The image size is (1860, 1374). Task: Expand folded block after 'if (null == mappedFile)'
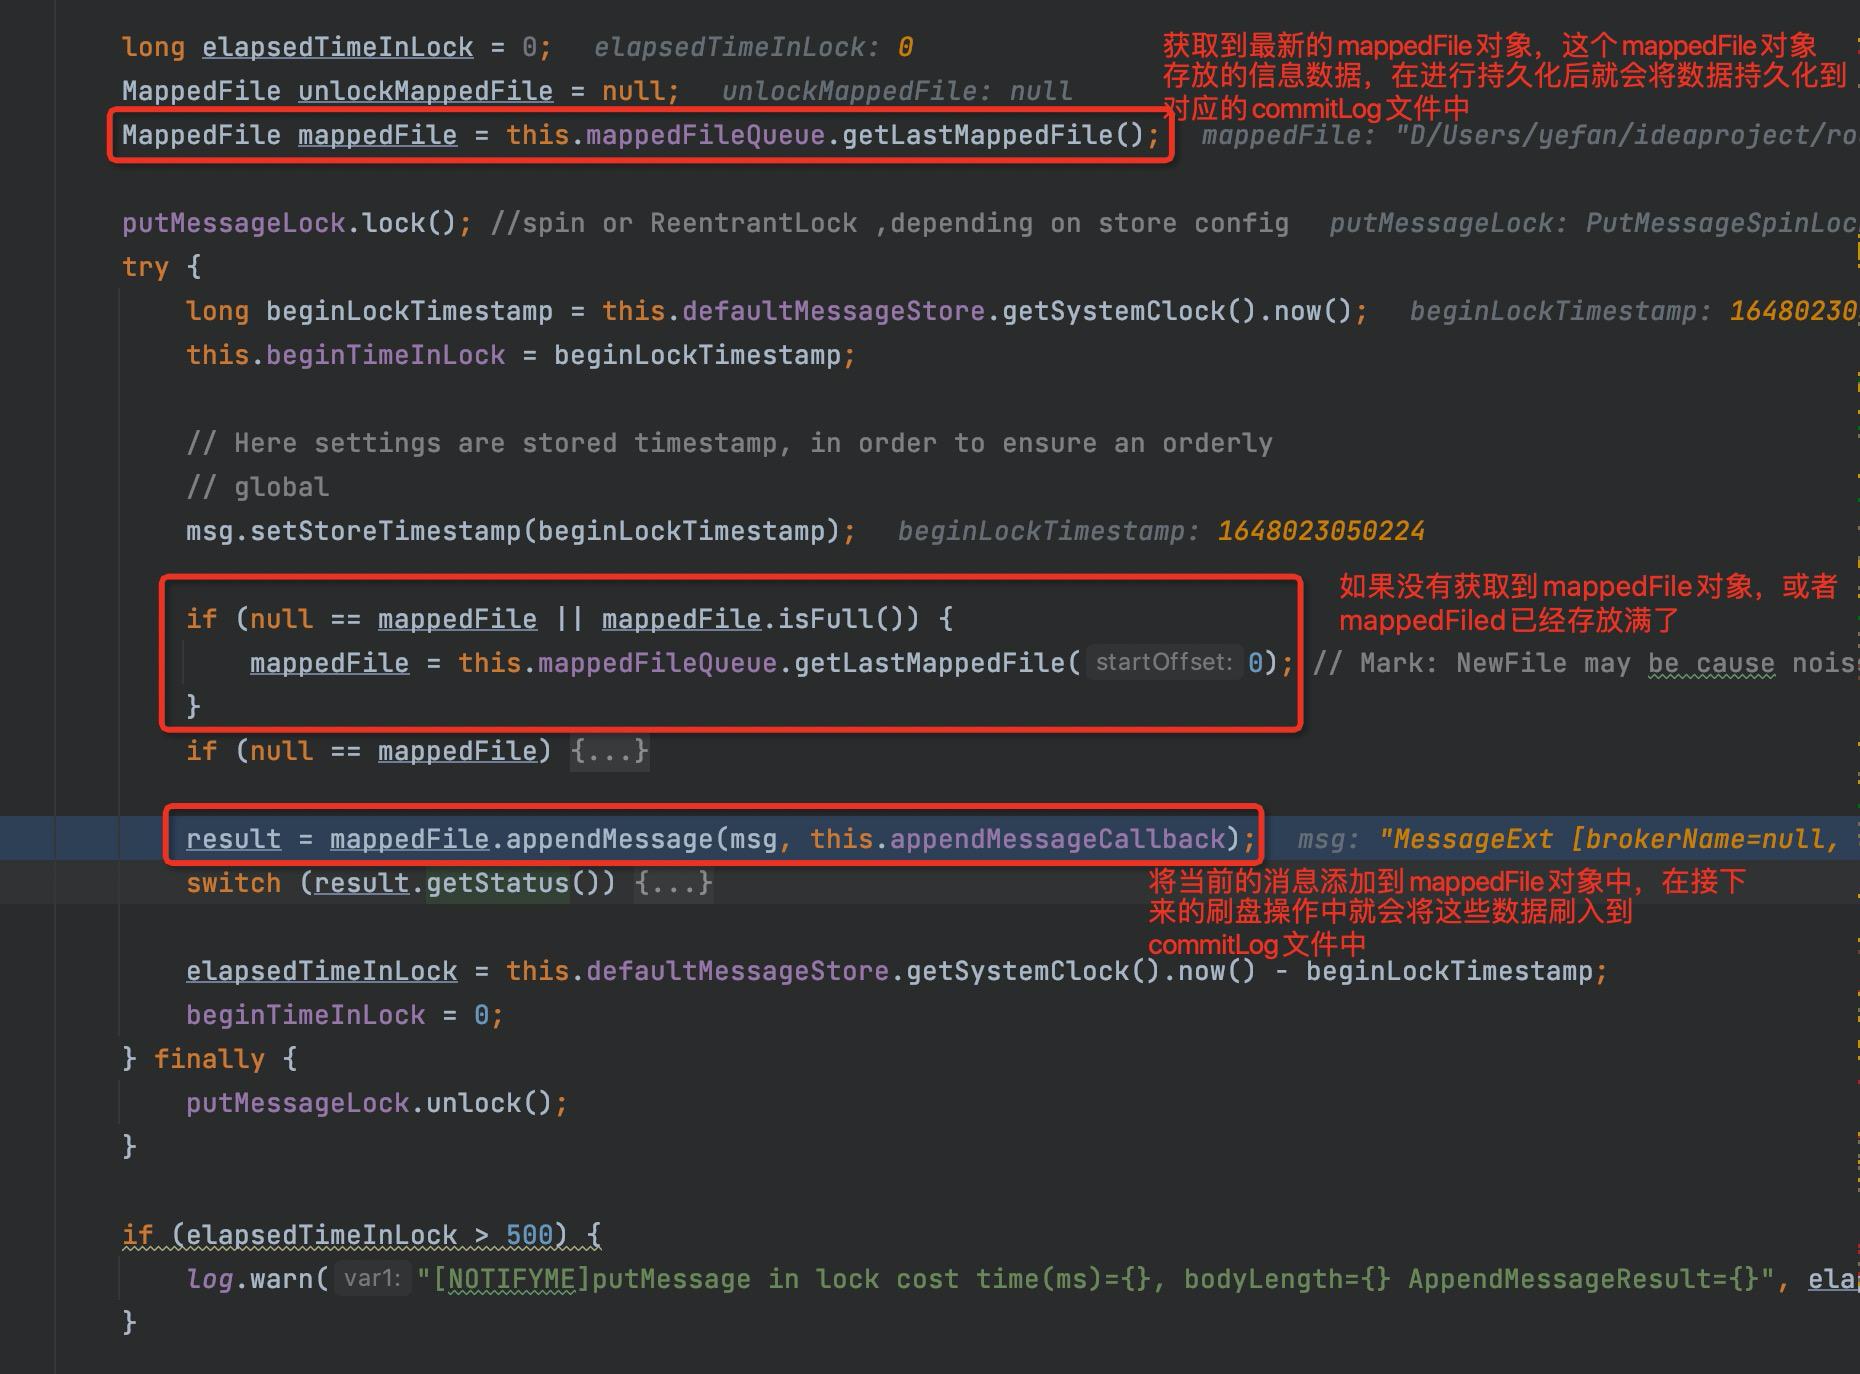pos(610,751)
